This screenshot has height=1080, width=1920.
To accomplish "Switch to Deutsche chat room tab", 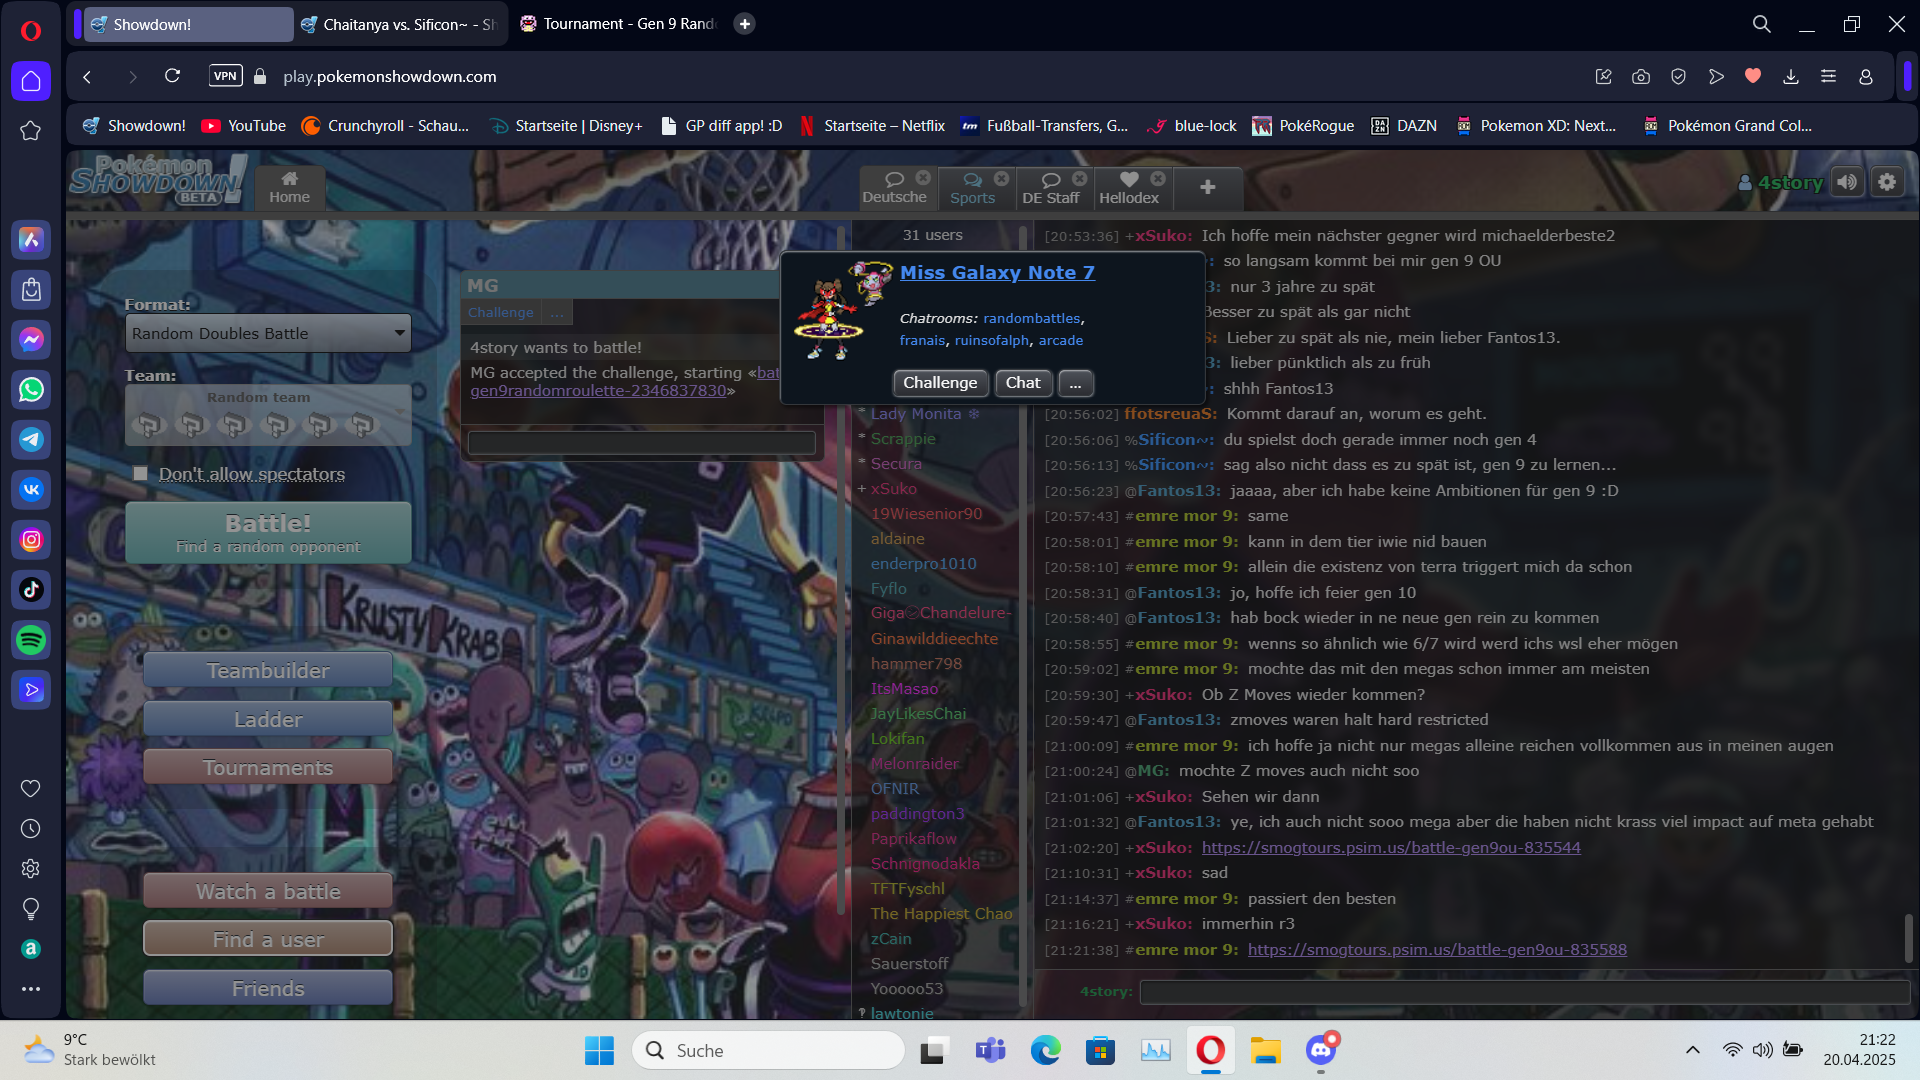I will [x=894, y=188].
